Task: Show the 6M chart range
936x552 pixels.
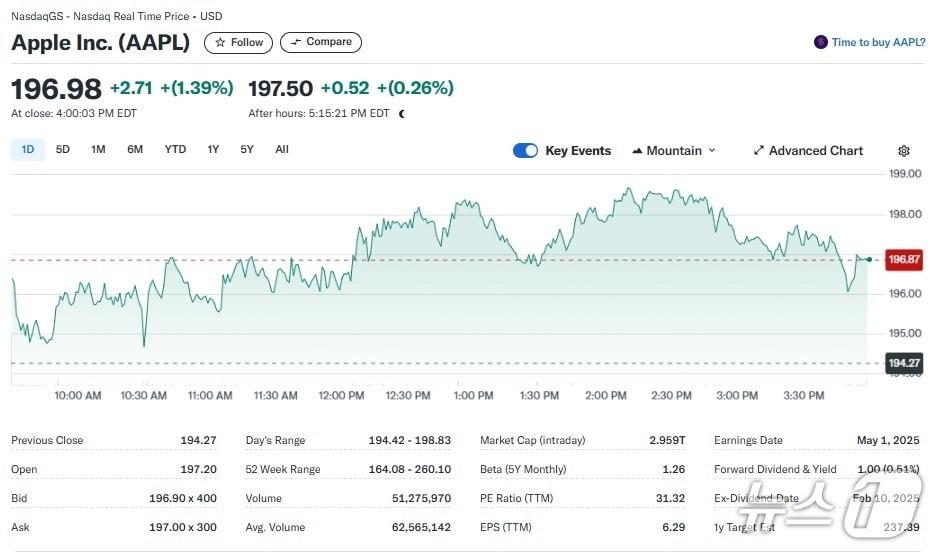Action: [135, 150]
